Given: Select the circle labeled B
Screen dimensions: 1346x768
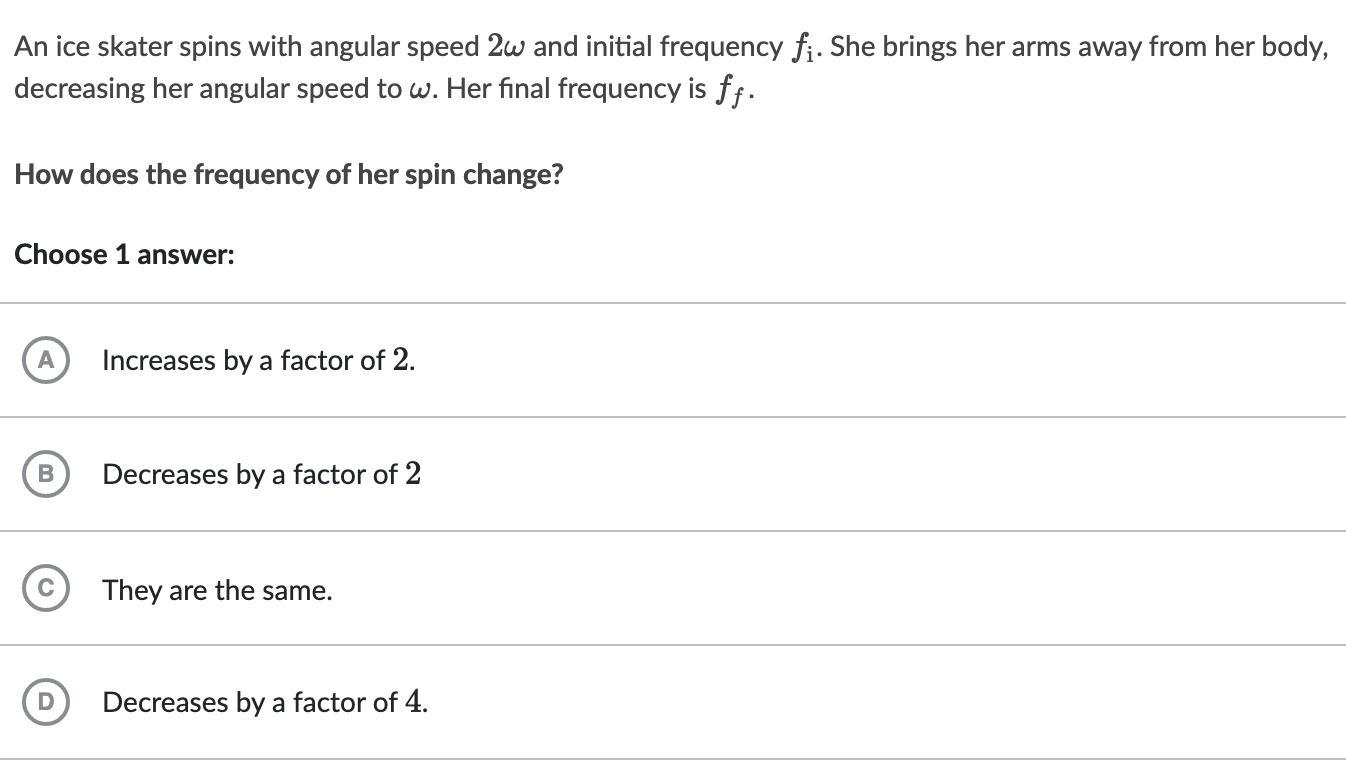Looking at the screenshot, I should pyautogui.click(x=45, y=474).
